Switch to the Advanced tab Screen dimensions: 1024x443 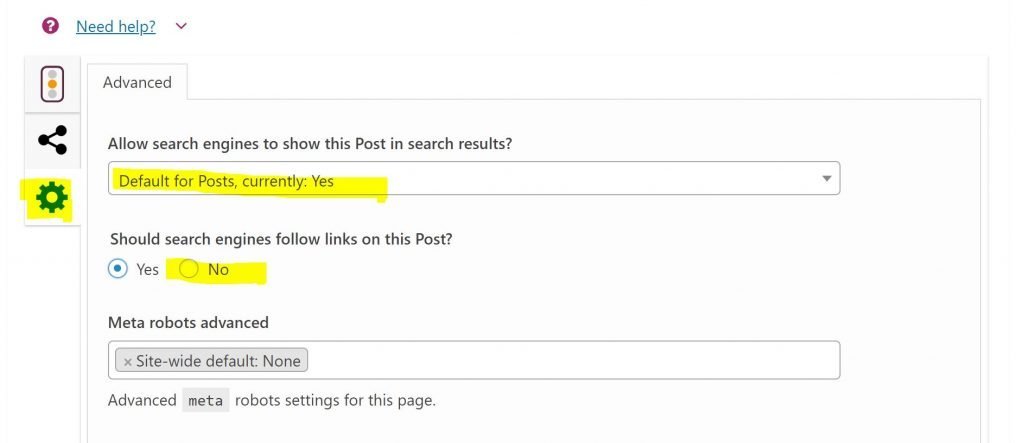pyautogui.click(x=137, y=82)
